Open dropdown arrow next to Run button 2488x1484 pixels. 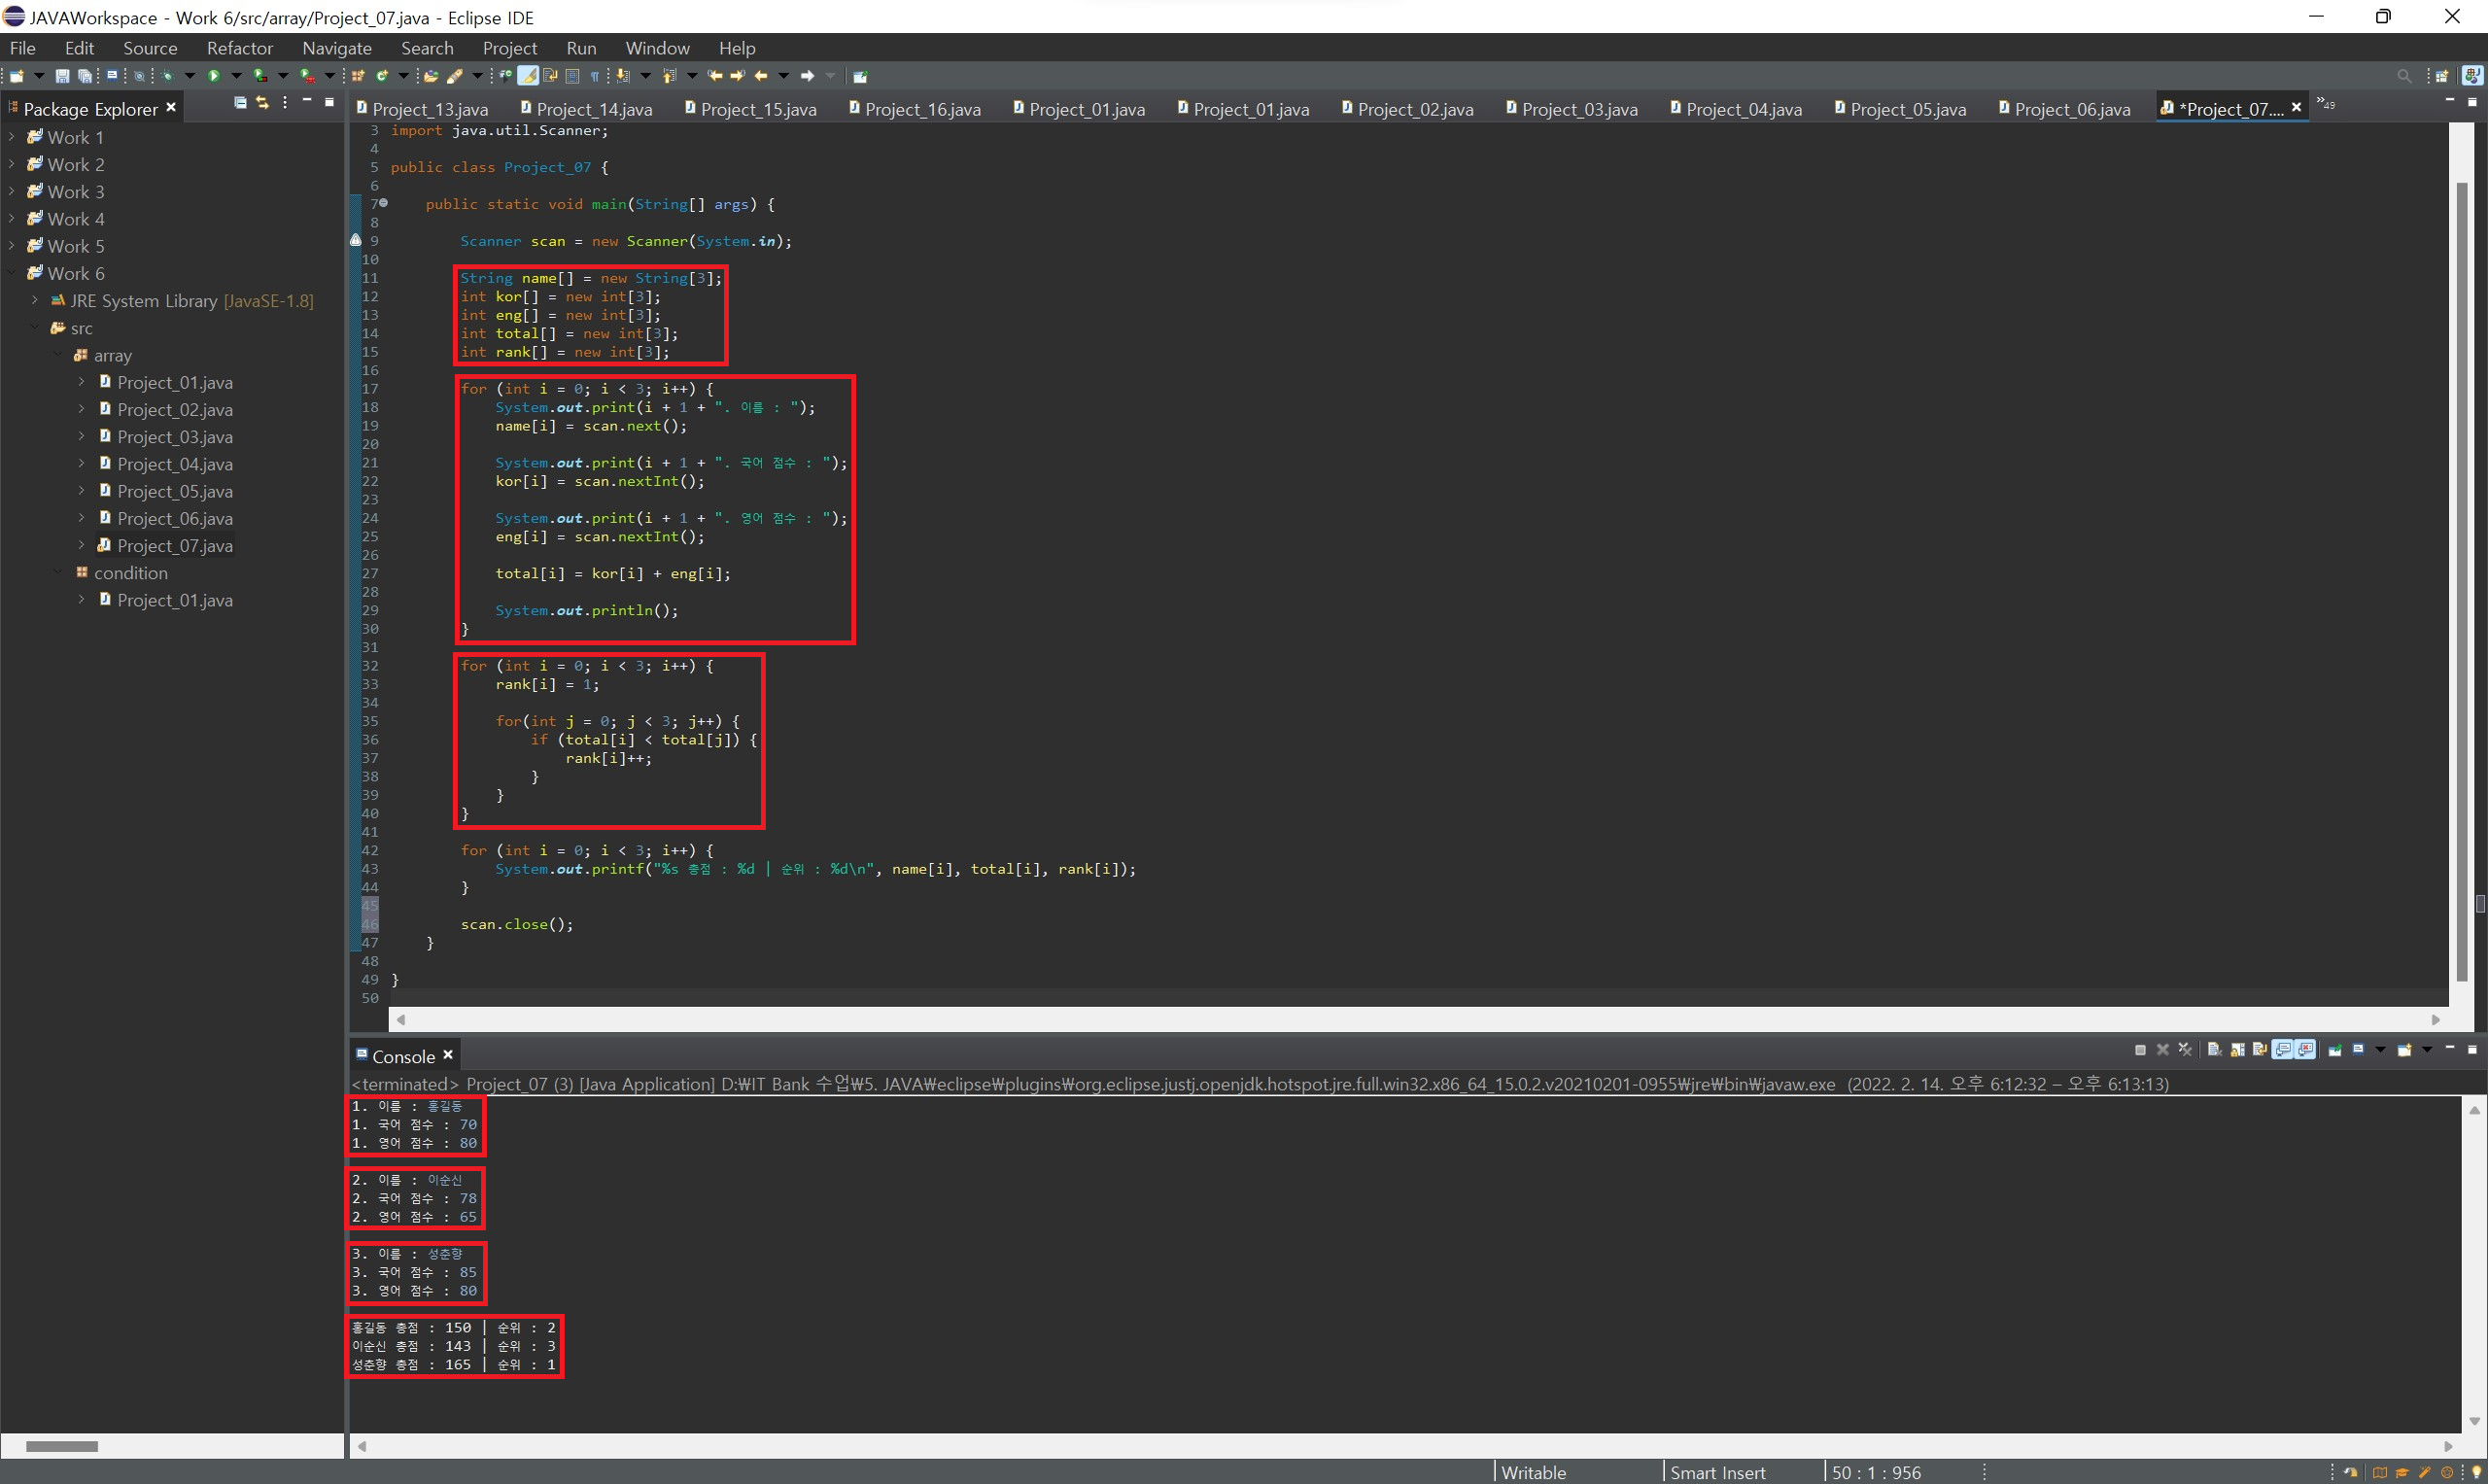click(x=237, y=76)
